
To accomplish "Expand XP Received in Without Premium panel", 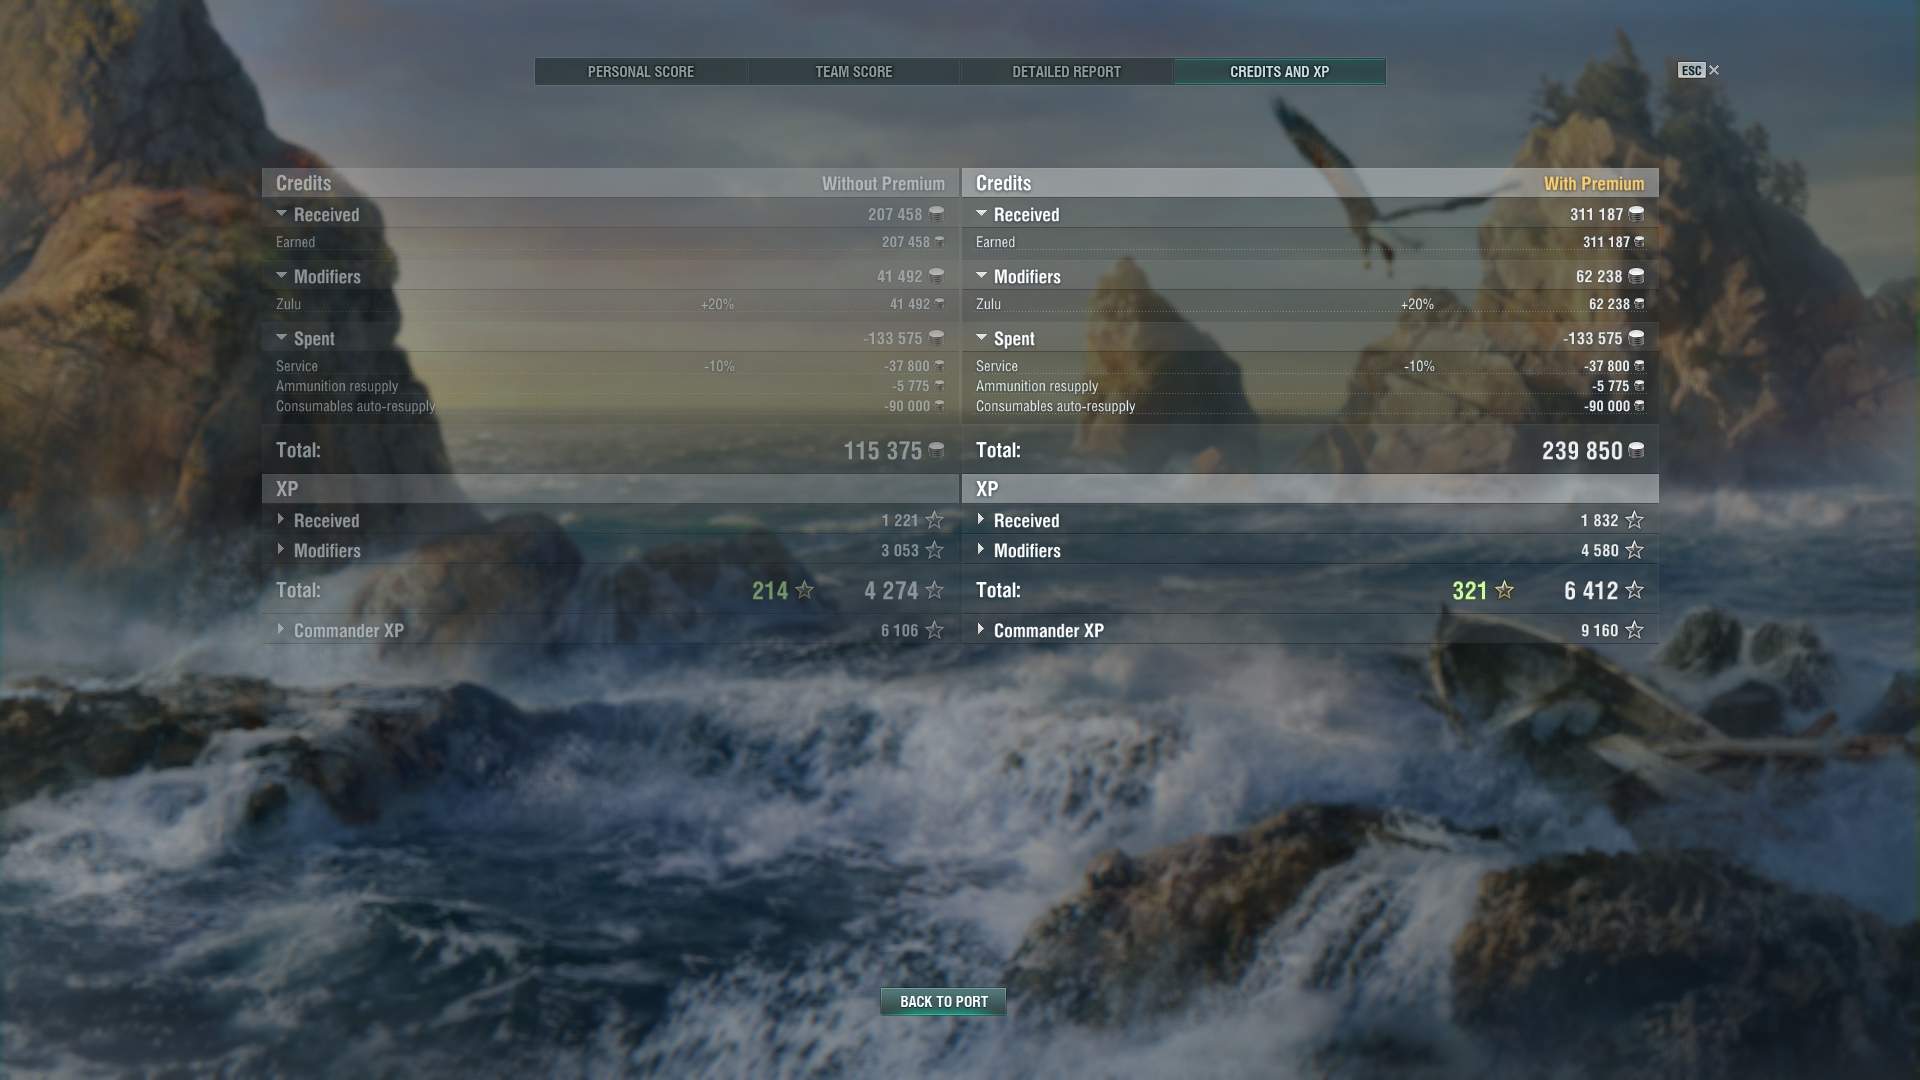I will [x=281, y=520].
